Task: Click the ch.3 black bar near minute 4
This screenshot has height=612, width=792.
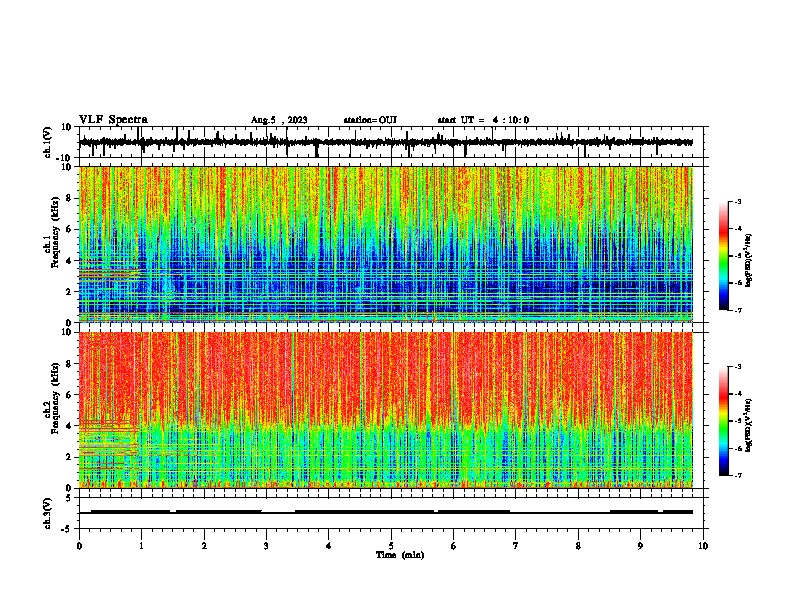Action: pyautogui.click(x=364, y=512)
